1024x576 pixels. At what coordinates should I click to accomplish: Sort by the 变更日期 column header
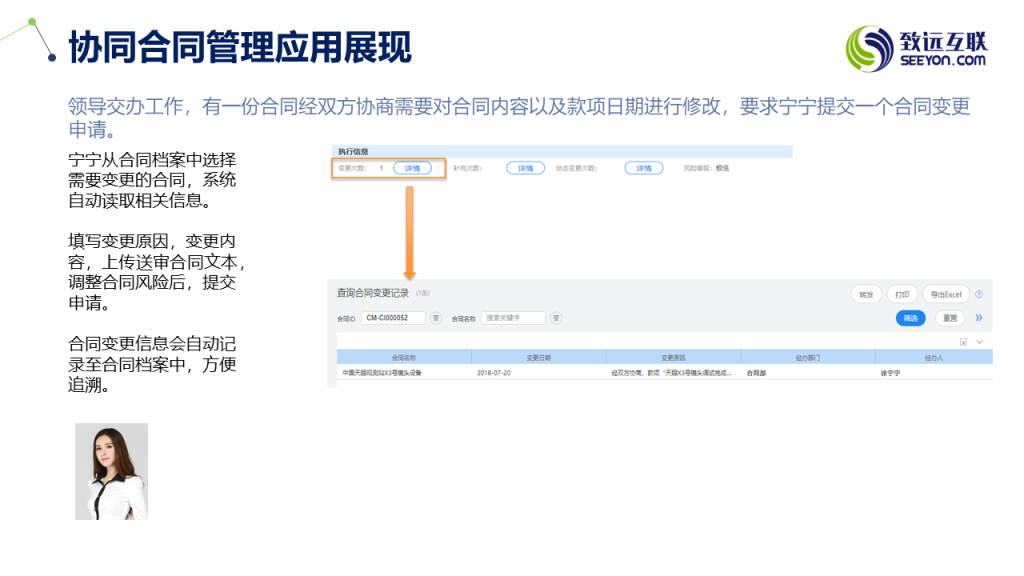(x=538, y=357)
